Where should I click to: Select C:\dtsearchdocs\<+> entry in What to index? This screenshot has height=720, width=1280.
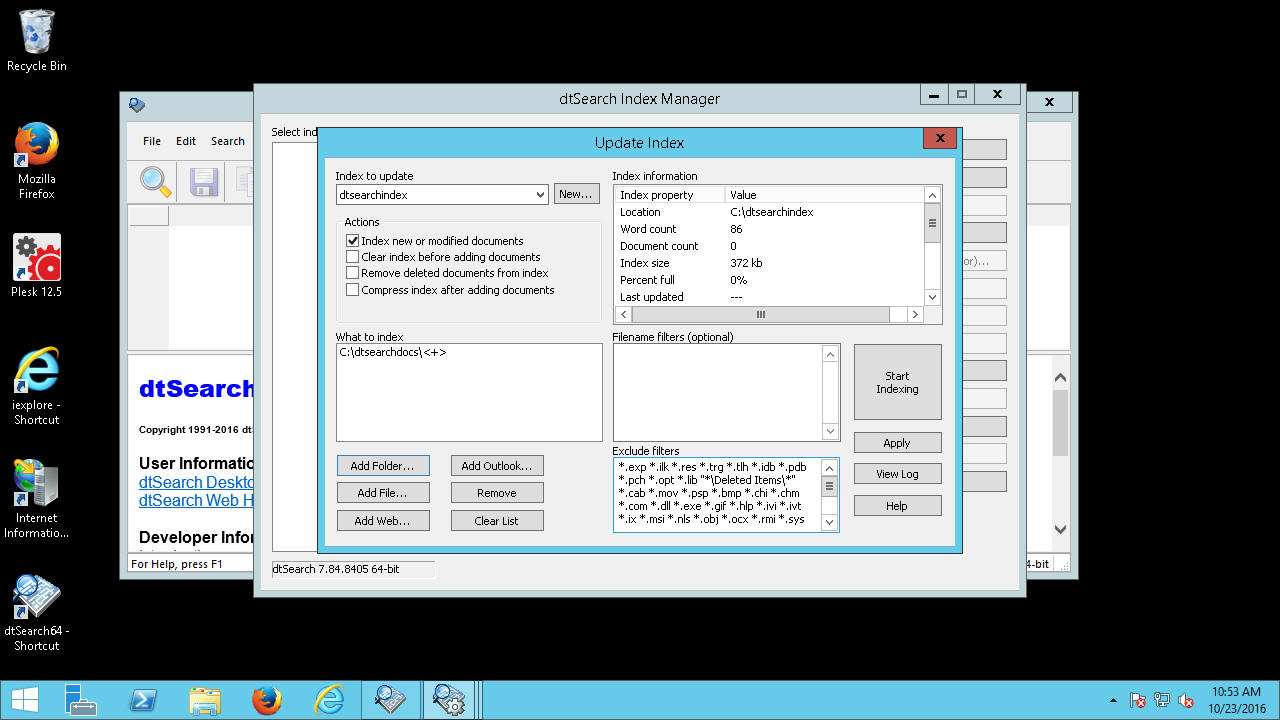coord(393,352)
